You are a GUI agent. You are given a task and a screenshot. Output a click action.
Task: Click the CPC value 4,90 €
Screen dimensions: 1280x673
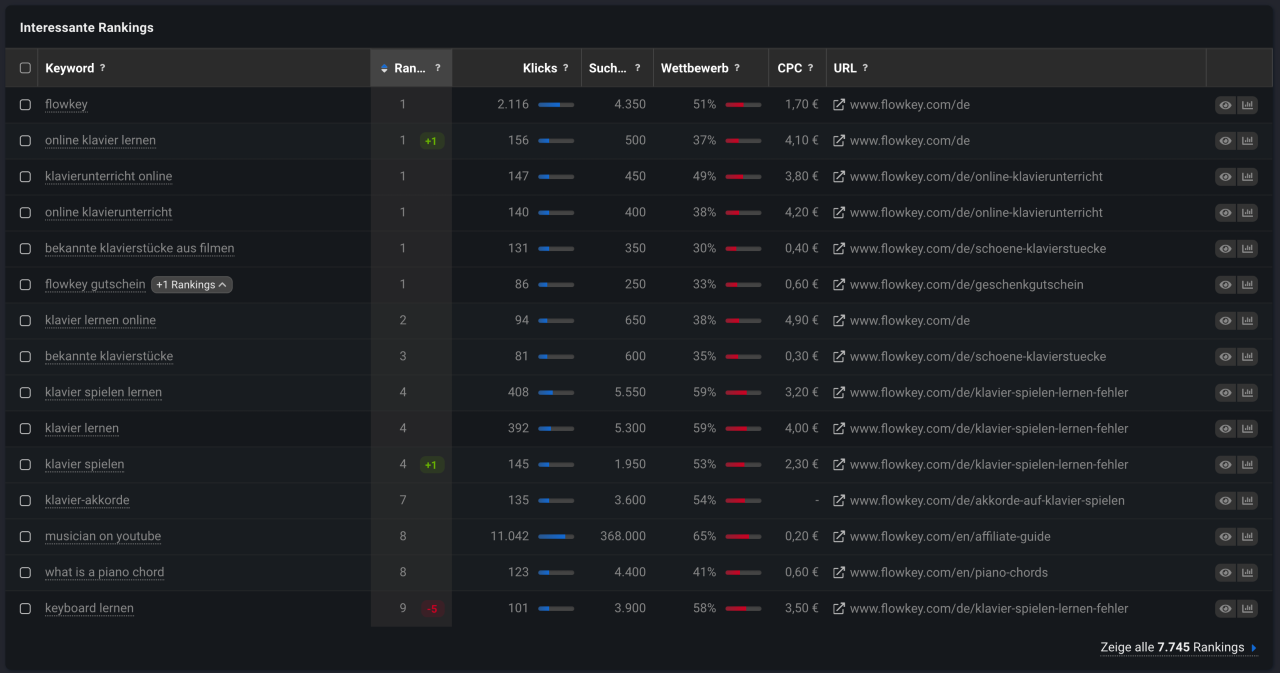pos(801,321)
